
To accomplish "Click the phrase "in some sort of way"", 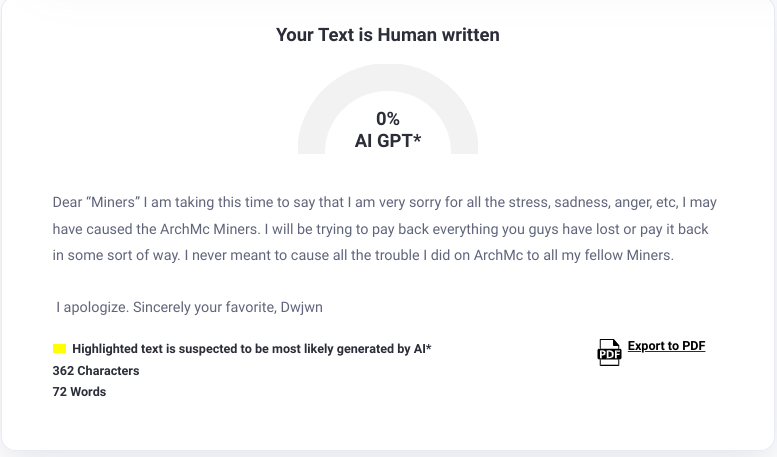I will click(x=115, y=255).
